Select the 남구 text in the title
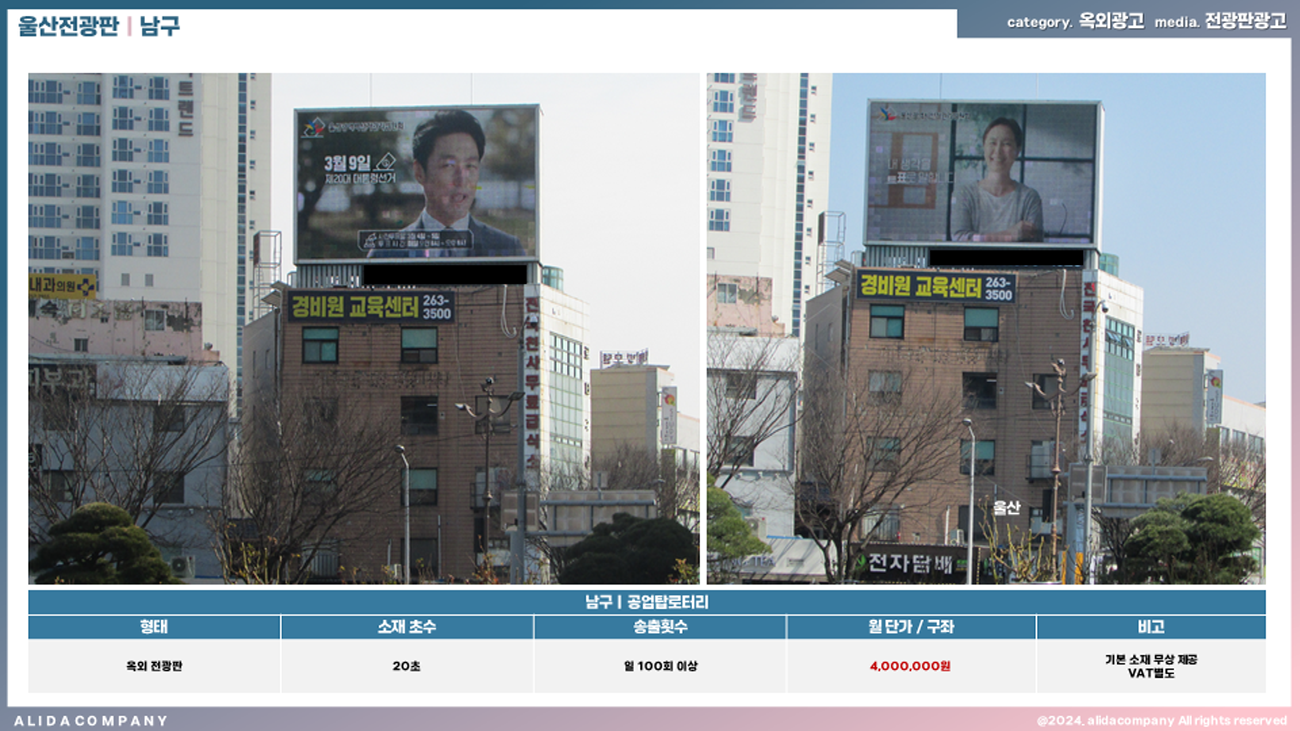Viewport: 1300px width, 731px height. pos(161,26)
